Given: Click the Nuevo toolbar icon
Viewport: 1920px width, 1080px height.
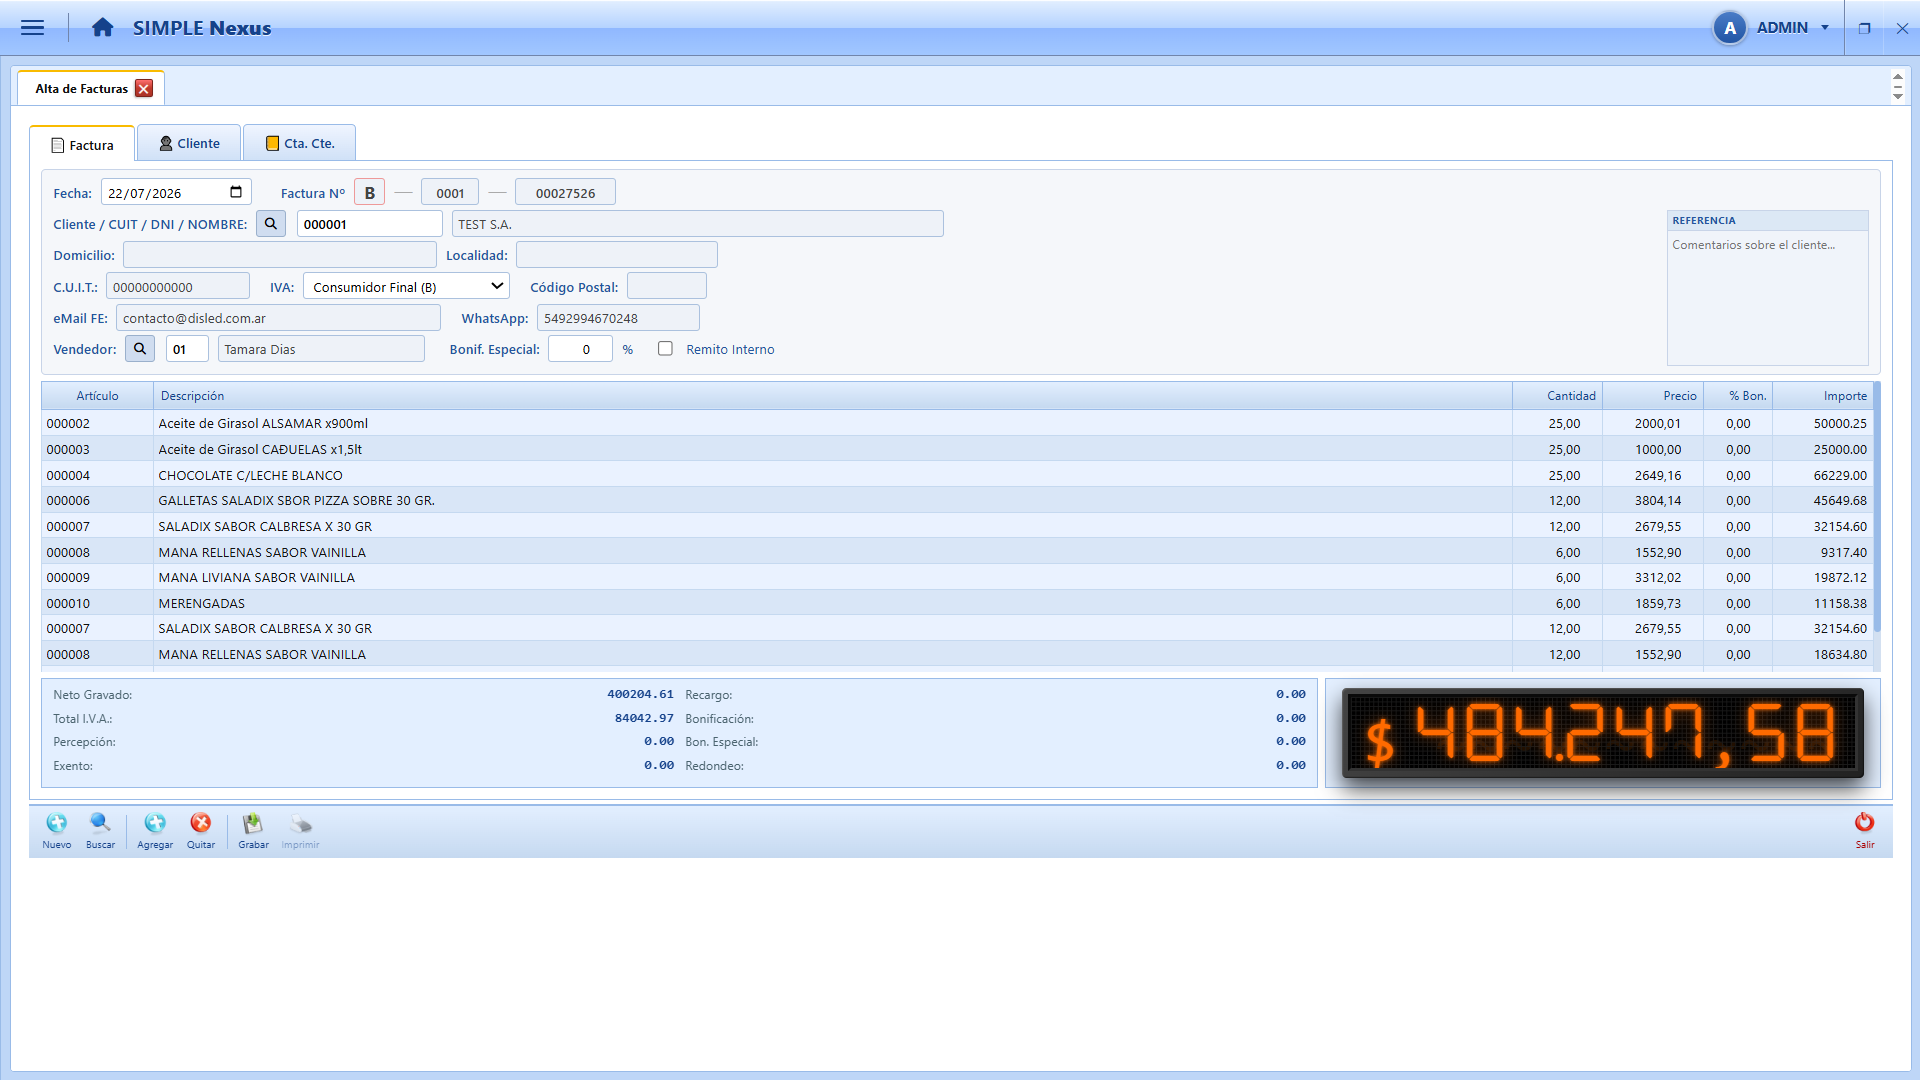Looking at the screenshot, I should pyautogui.click(x=57, y=823).
